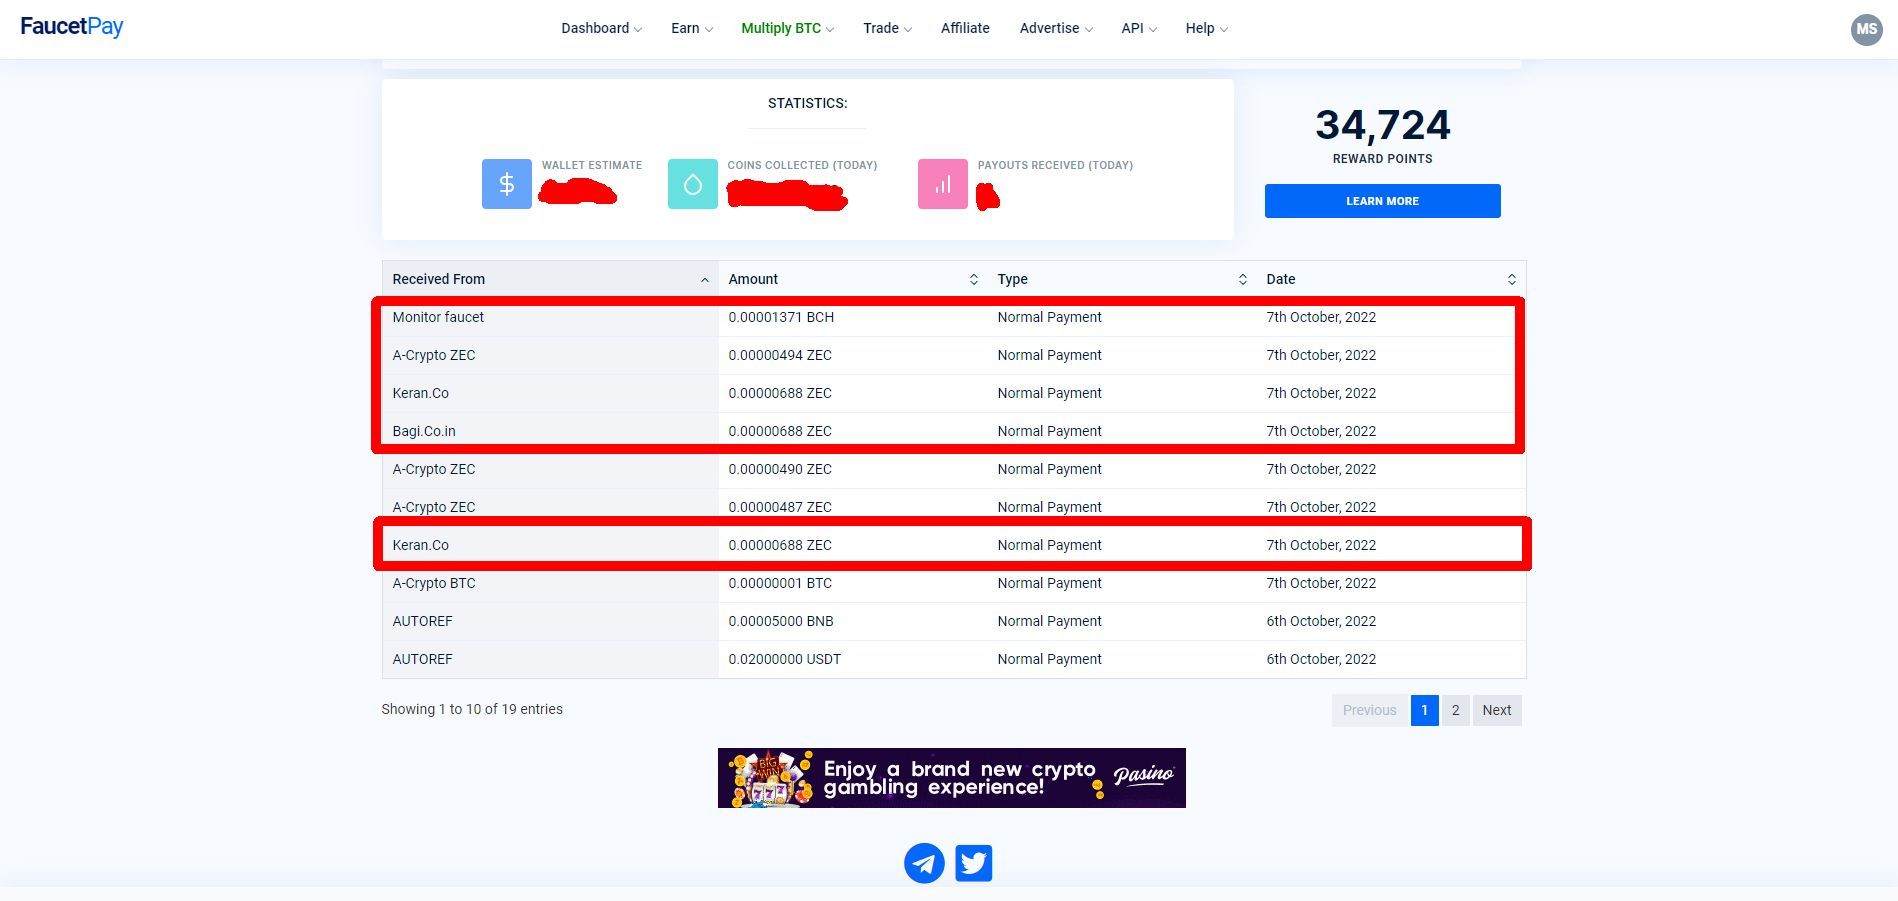This screenshot has height=901, width=1898.
Task: Open the Help dropdown
Action: pyautogui.click(x=1207, y=28)
